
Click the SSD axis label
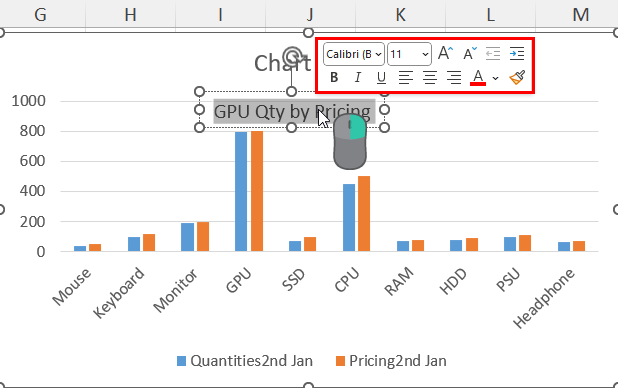coord(294,280)
